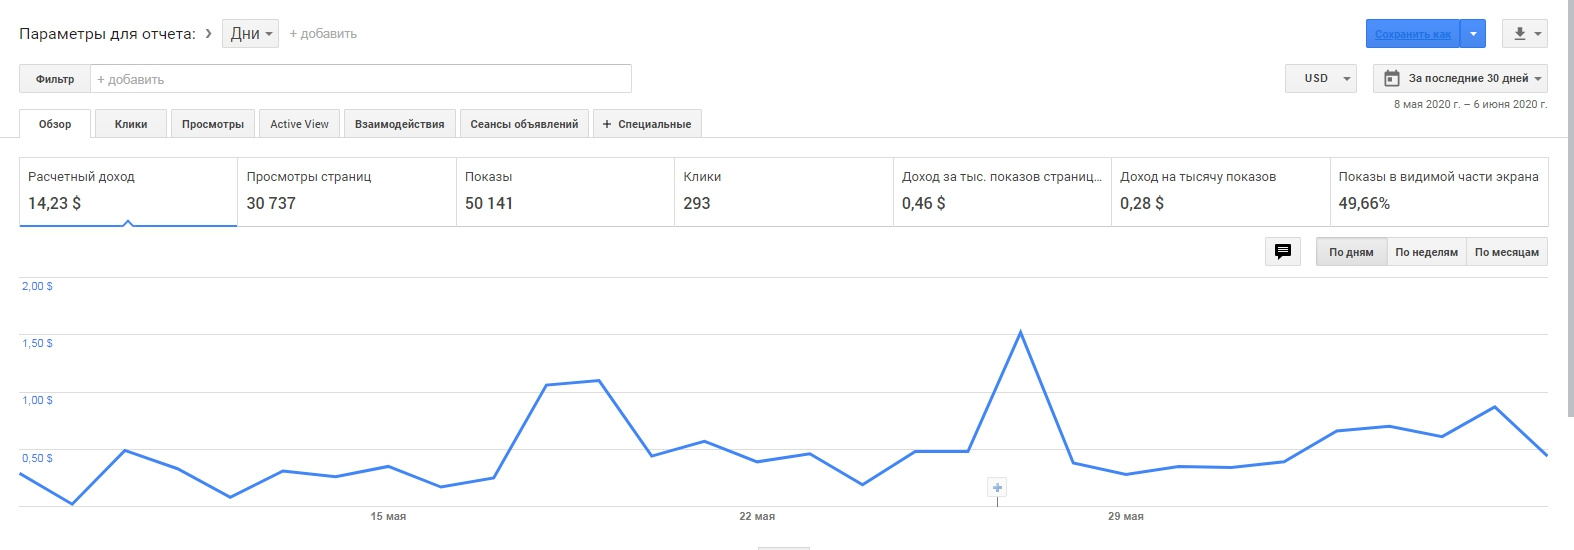This screenshot has width=1574, height=550.
Task: Select the Показы metric card
Action: point(565,191)
